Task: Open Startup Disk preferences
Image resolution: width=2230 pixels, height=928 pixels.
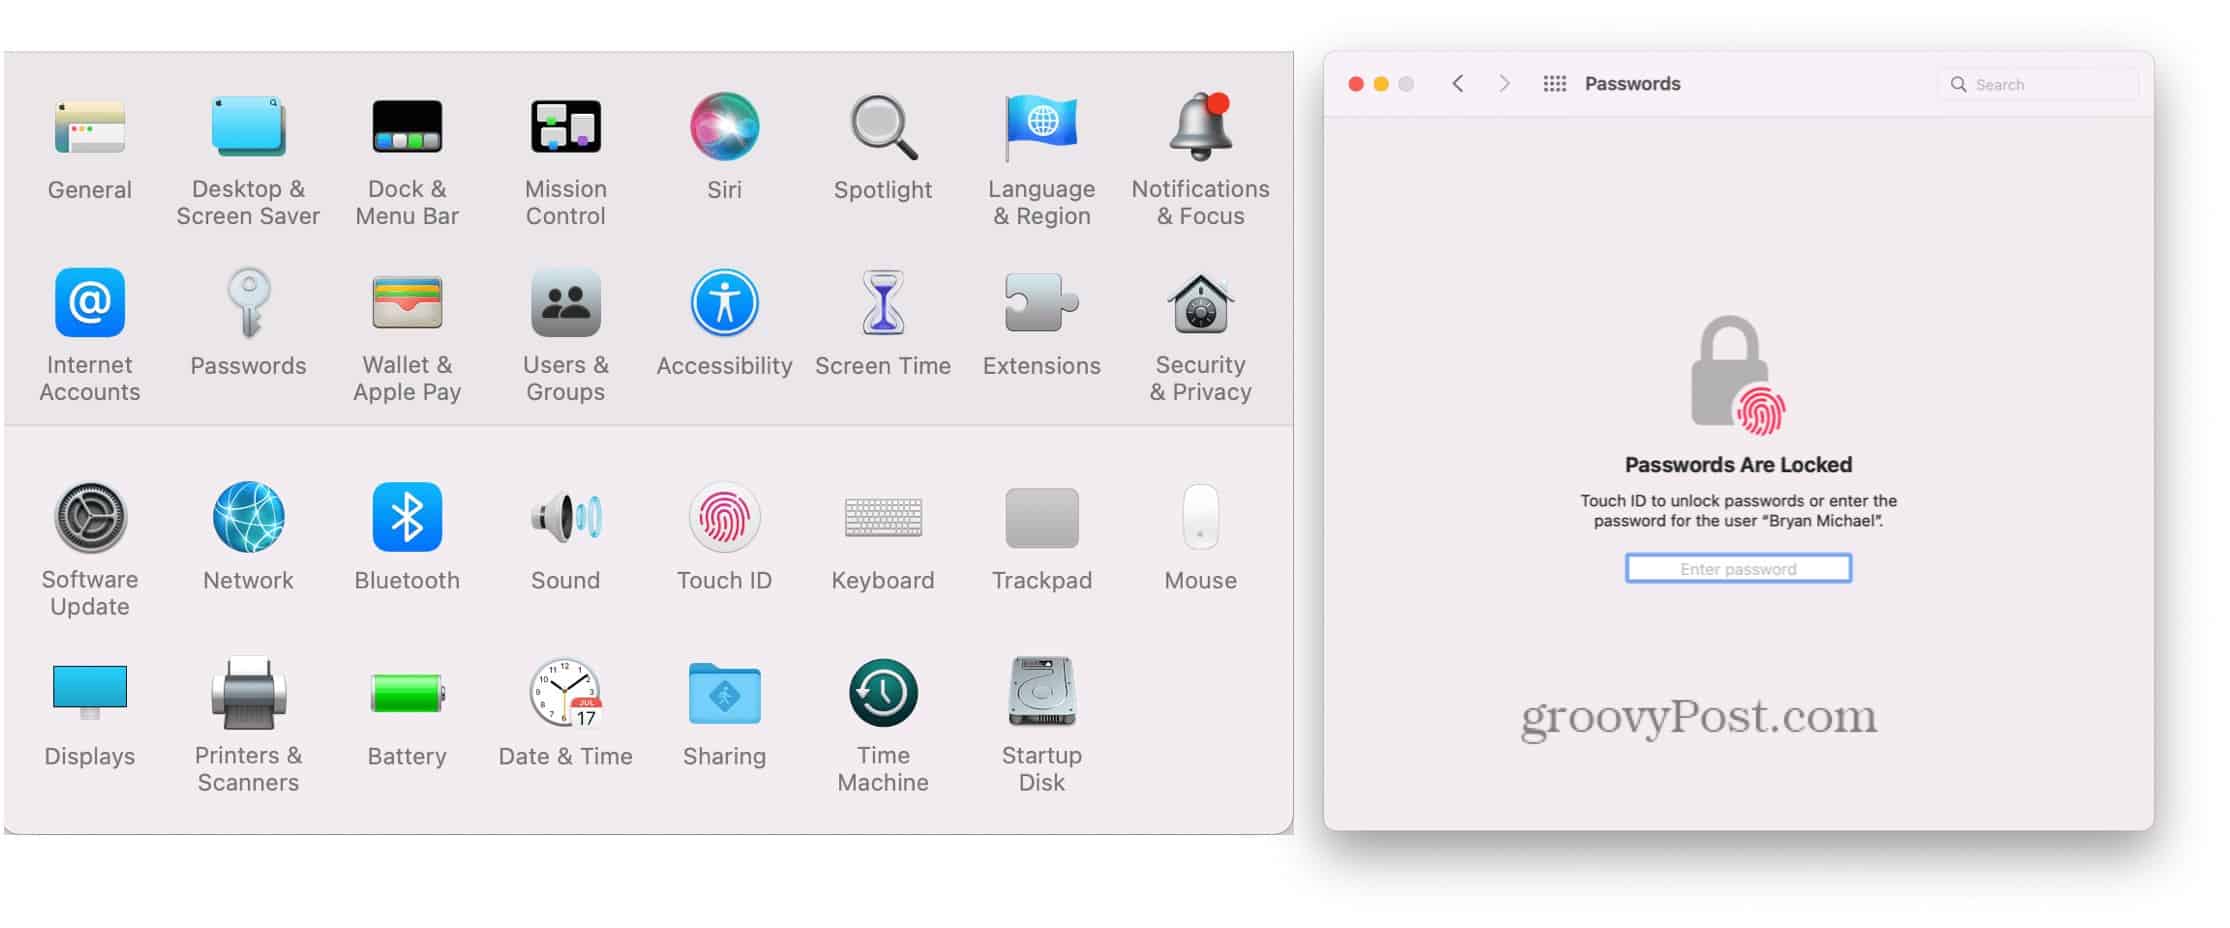Action: (x=1041, y=692)
